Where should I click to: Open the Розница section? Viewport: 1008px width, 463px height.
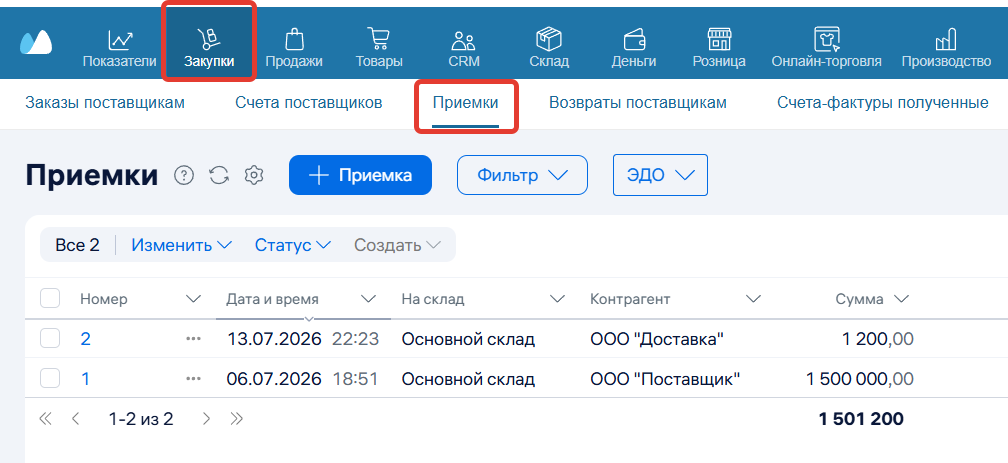click(719, 49)
